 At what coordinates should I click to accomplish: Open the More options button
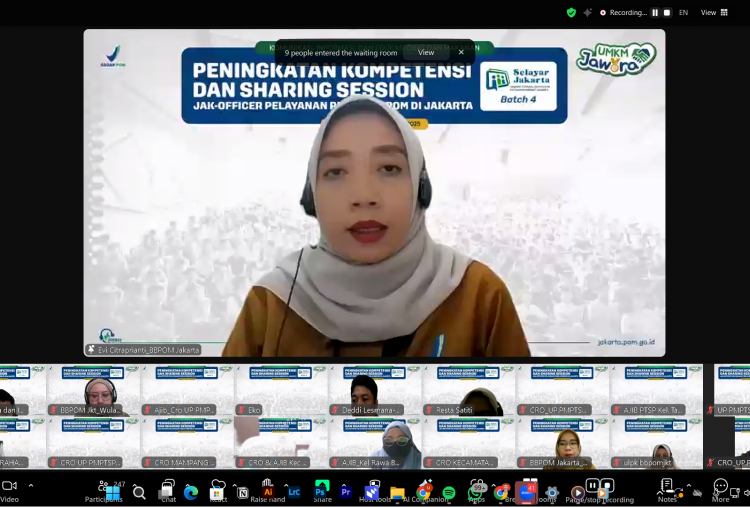[720, 491]
